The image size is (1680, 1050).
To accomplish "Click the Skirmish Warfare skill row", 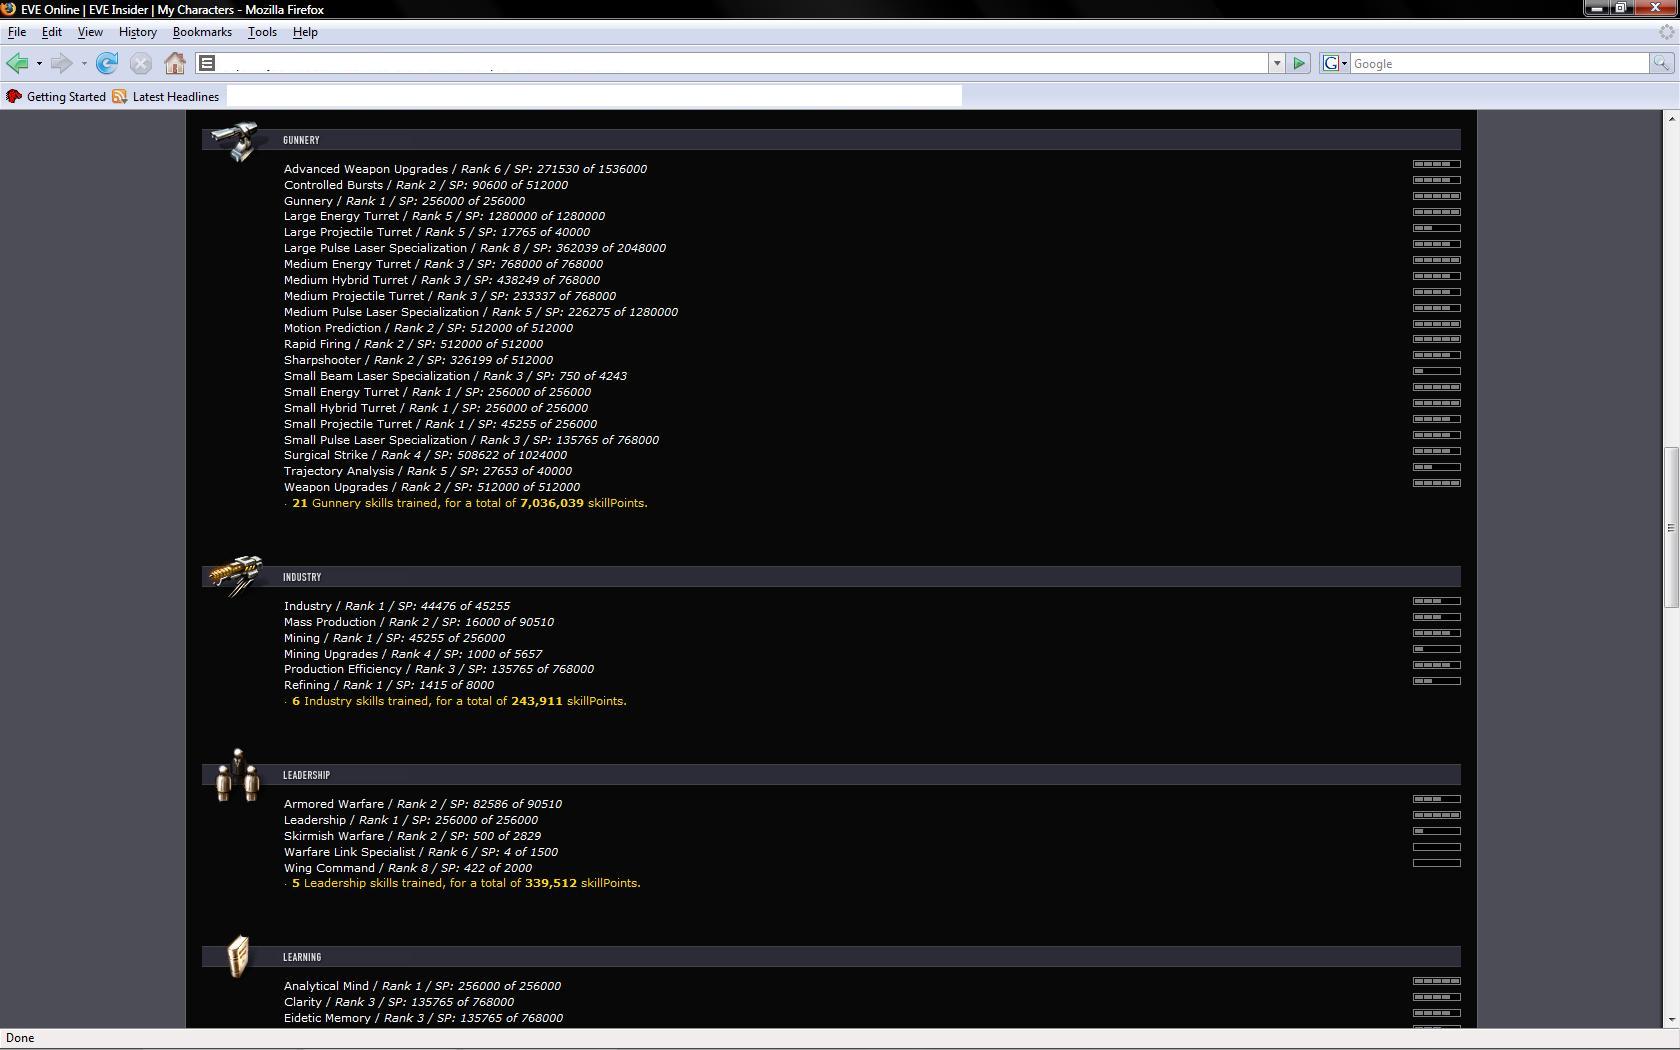I will (412, 836).
